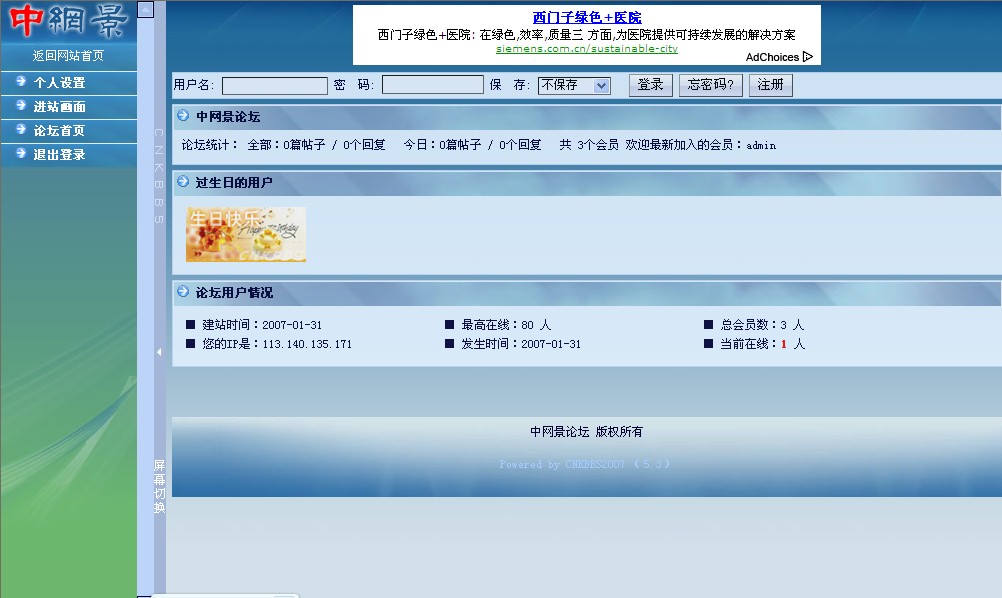This screenshot has height=598, width=1002.
Task: Click the 最高在线：80 人 entry
Action: pyautogui.click(x=505, y=325)
